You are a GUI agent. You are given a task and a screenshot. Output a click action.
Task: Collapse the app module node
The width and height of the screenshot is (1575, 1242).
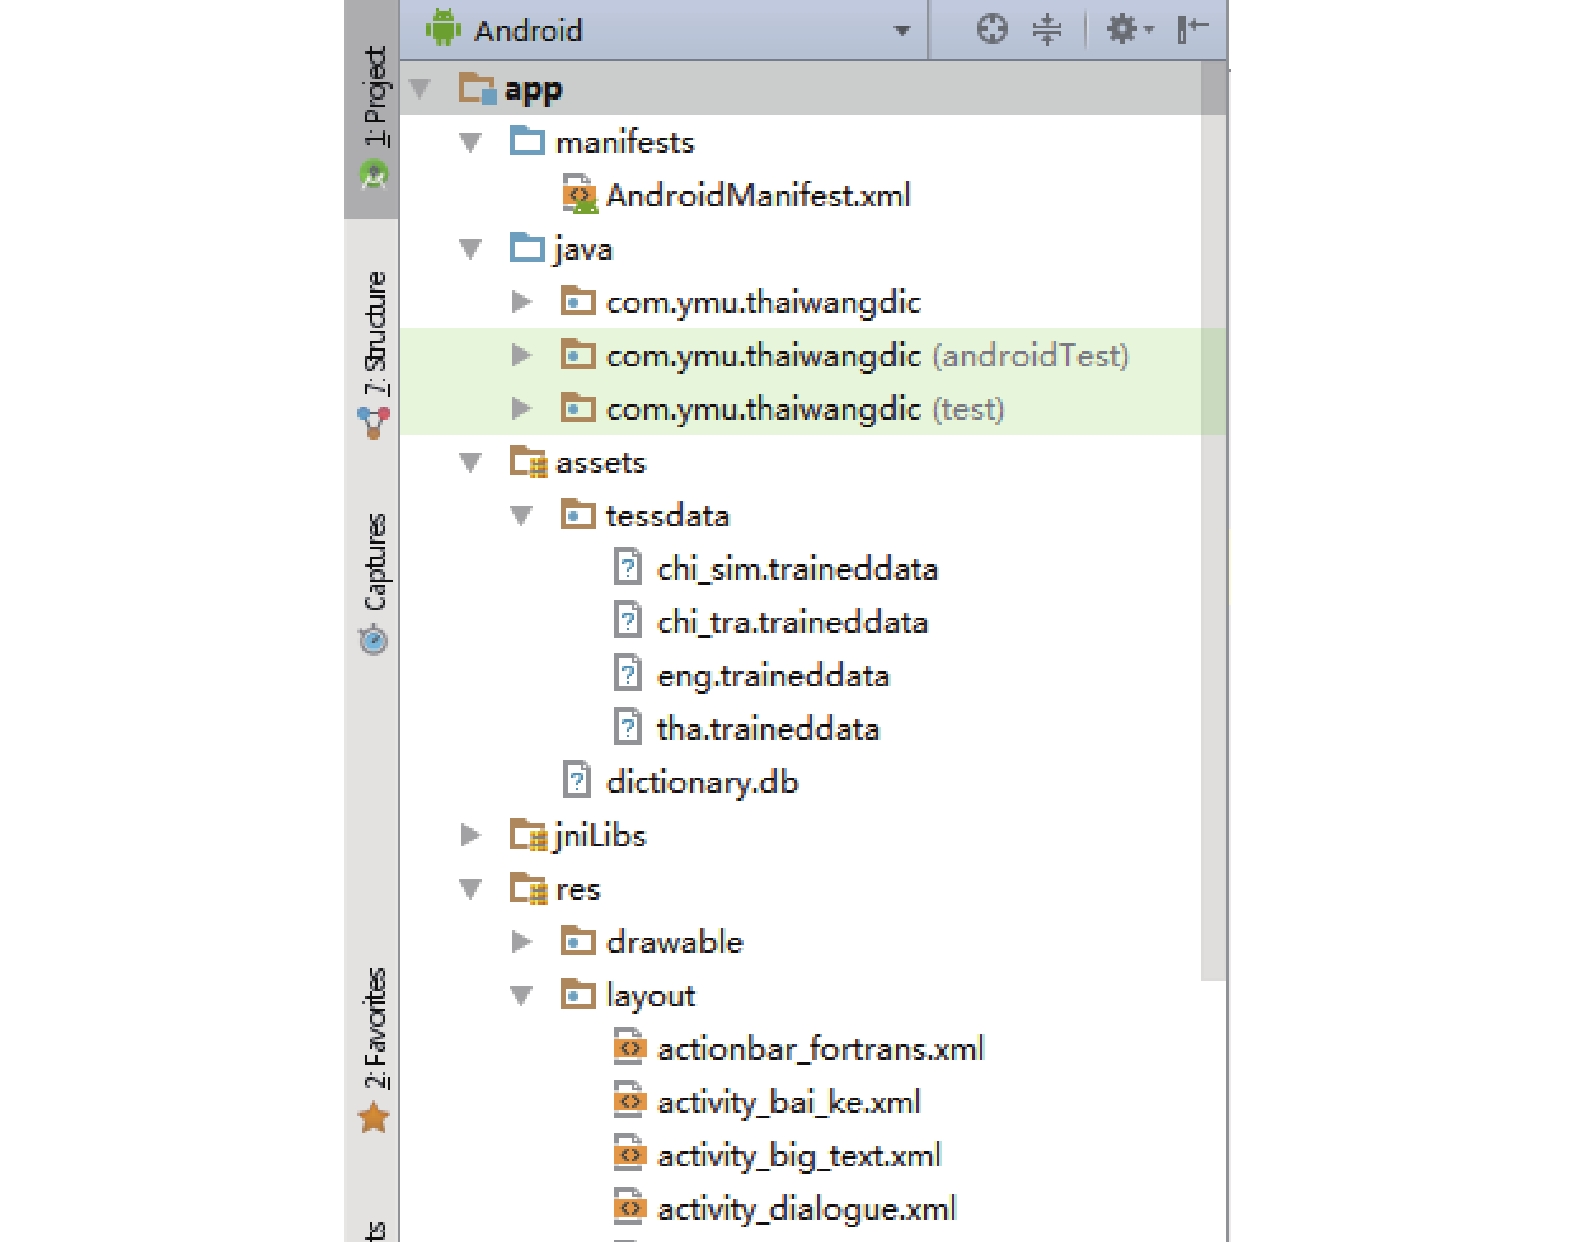click(x=420, y=89)
